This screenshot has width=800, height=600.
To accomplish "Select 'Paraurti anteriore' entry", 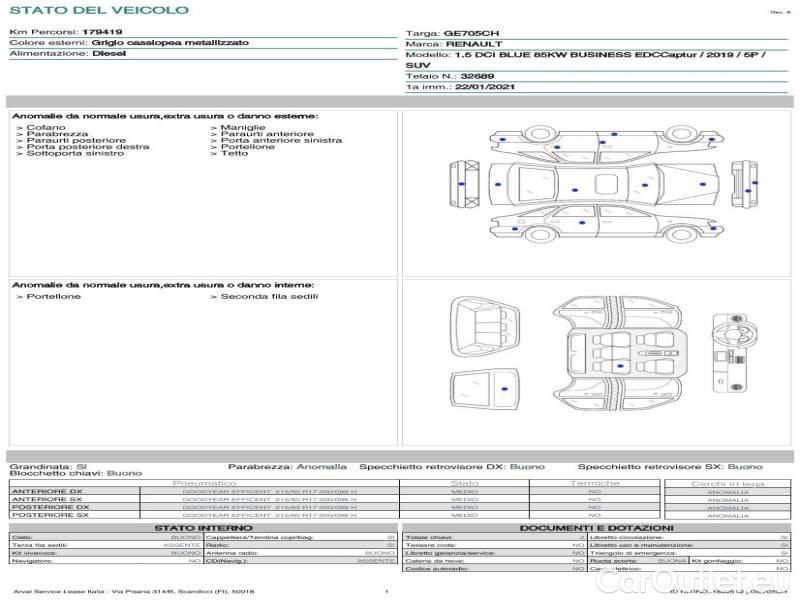I will pos(267,134).
